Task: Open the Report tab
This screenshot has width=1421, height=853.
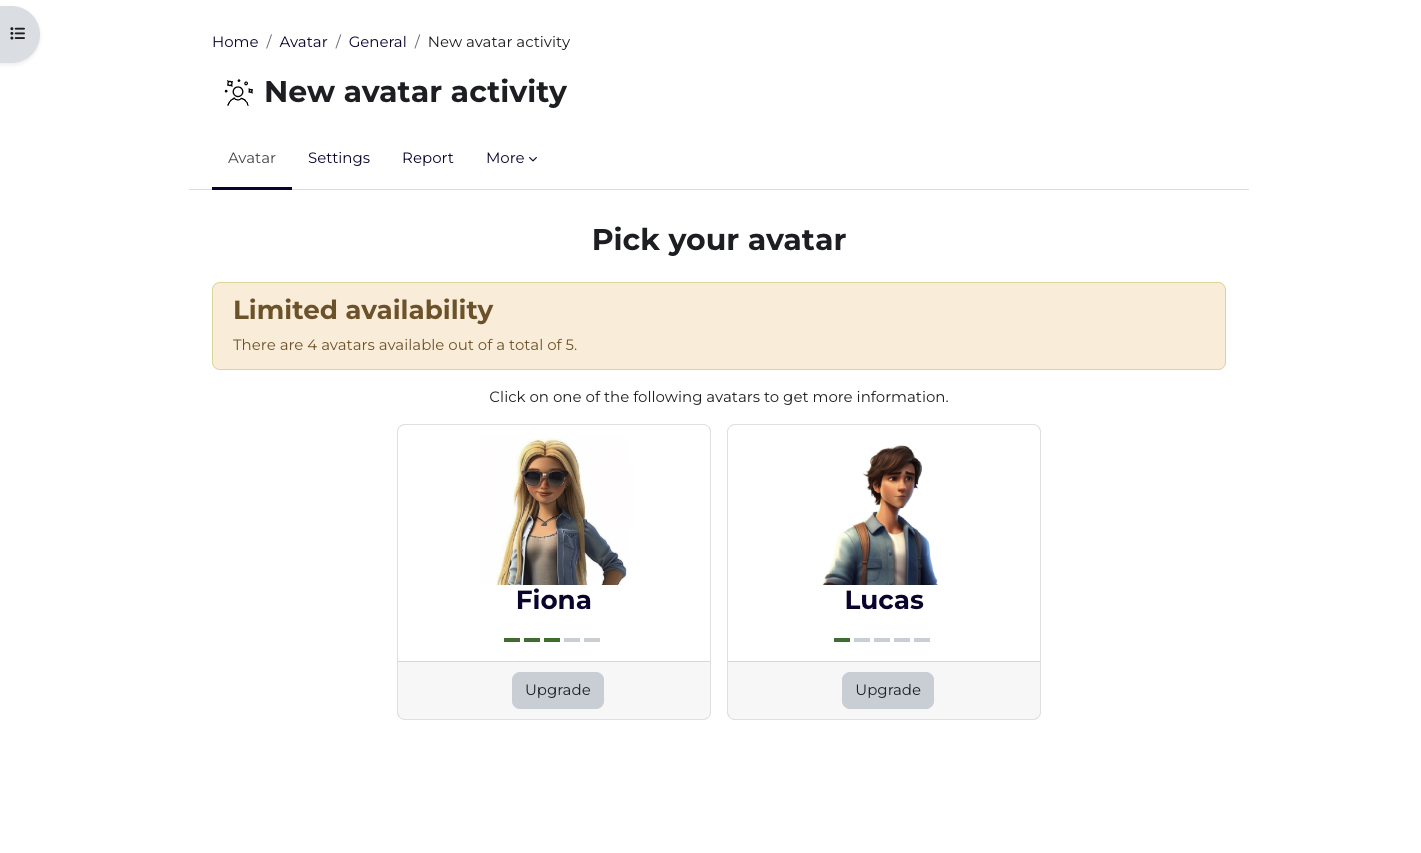Action: click(427, 158)
